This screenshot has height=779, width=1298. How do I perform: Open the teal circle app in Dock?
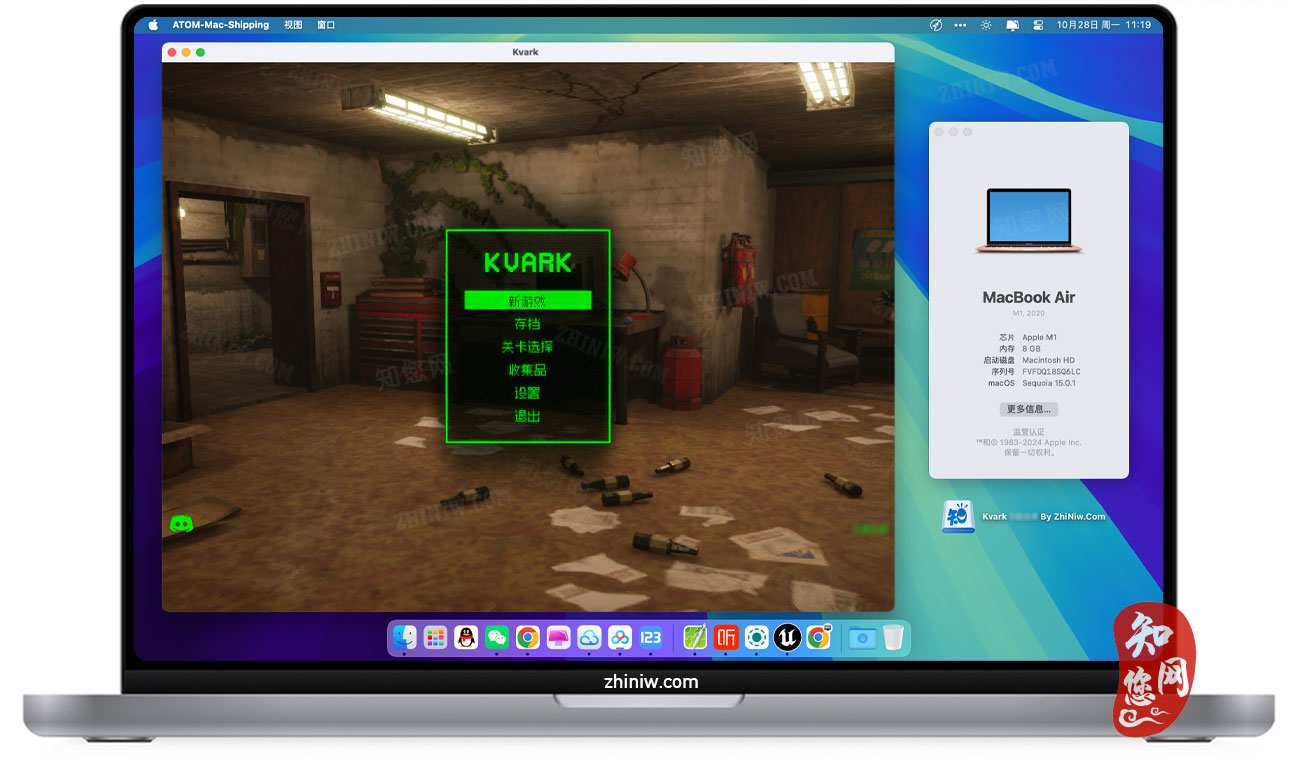point(757,637)
